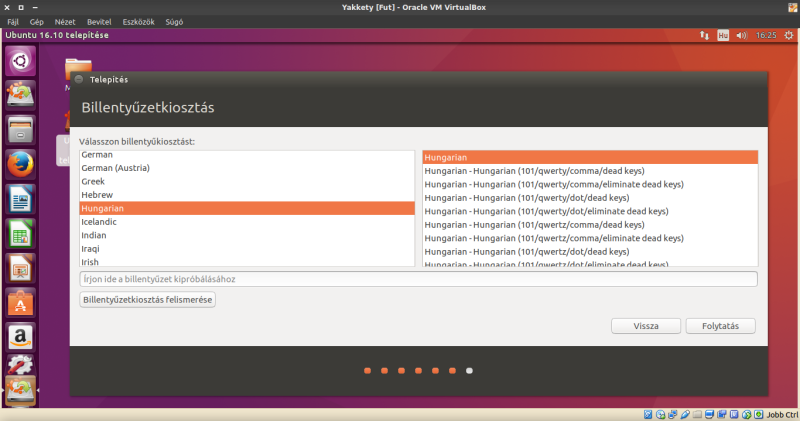Screen dimensions: 800x421
Task: Click the Vissza button
Action: [x=646, y=326]
